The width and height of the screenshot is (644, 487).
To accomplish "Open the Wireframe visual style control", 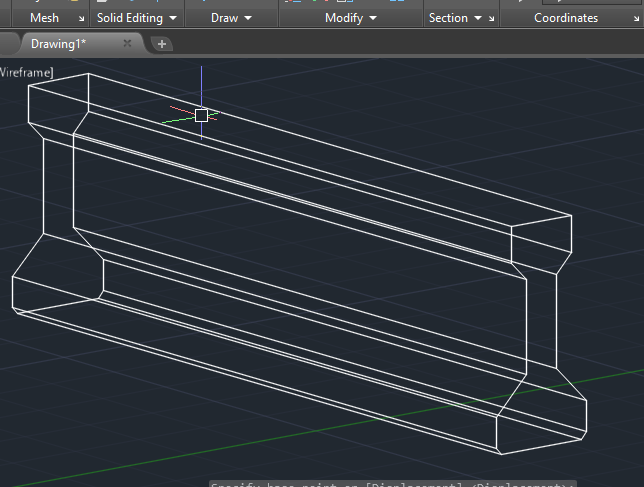I will click(26, 72).
